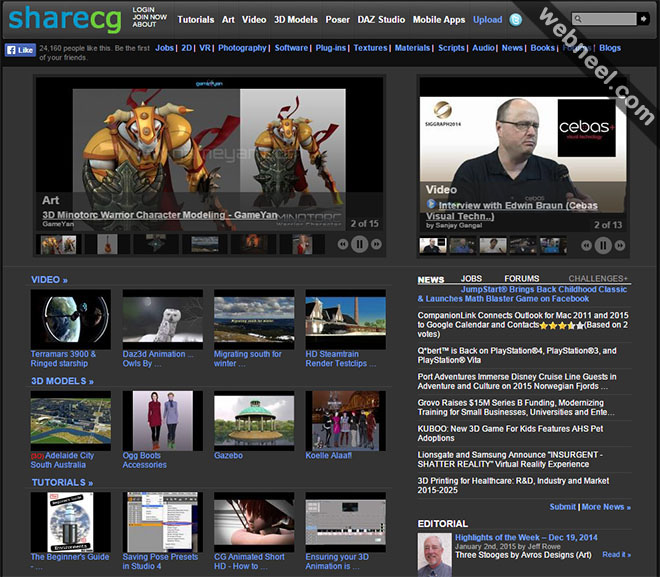Click the Submit news link
The width and height of the screenshot is (660, 577).
(562, 507)
